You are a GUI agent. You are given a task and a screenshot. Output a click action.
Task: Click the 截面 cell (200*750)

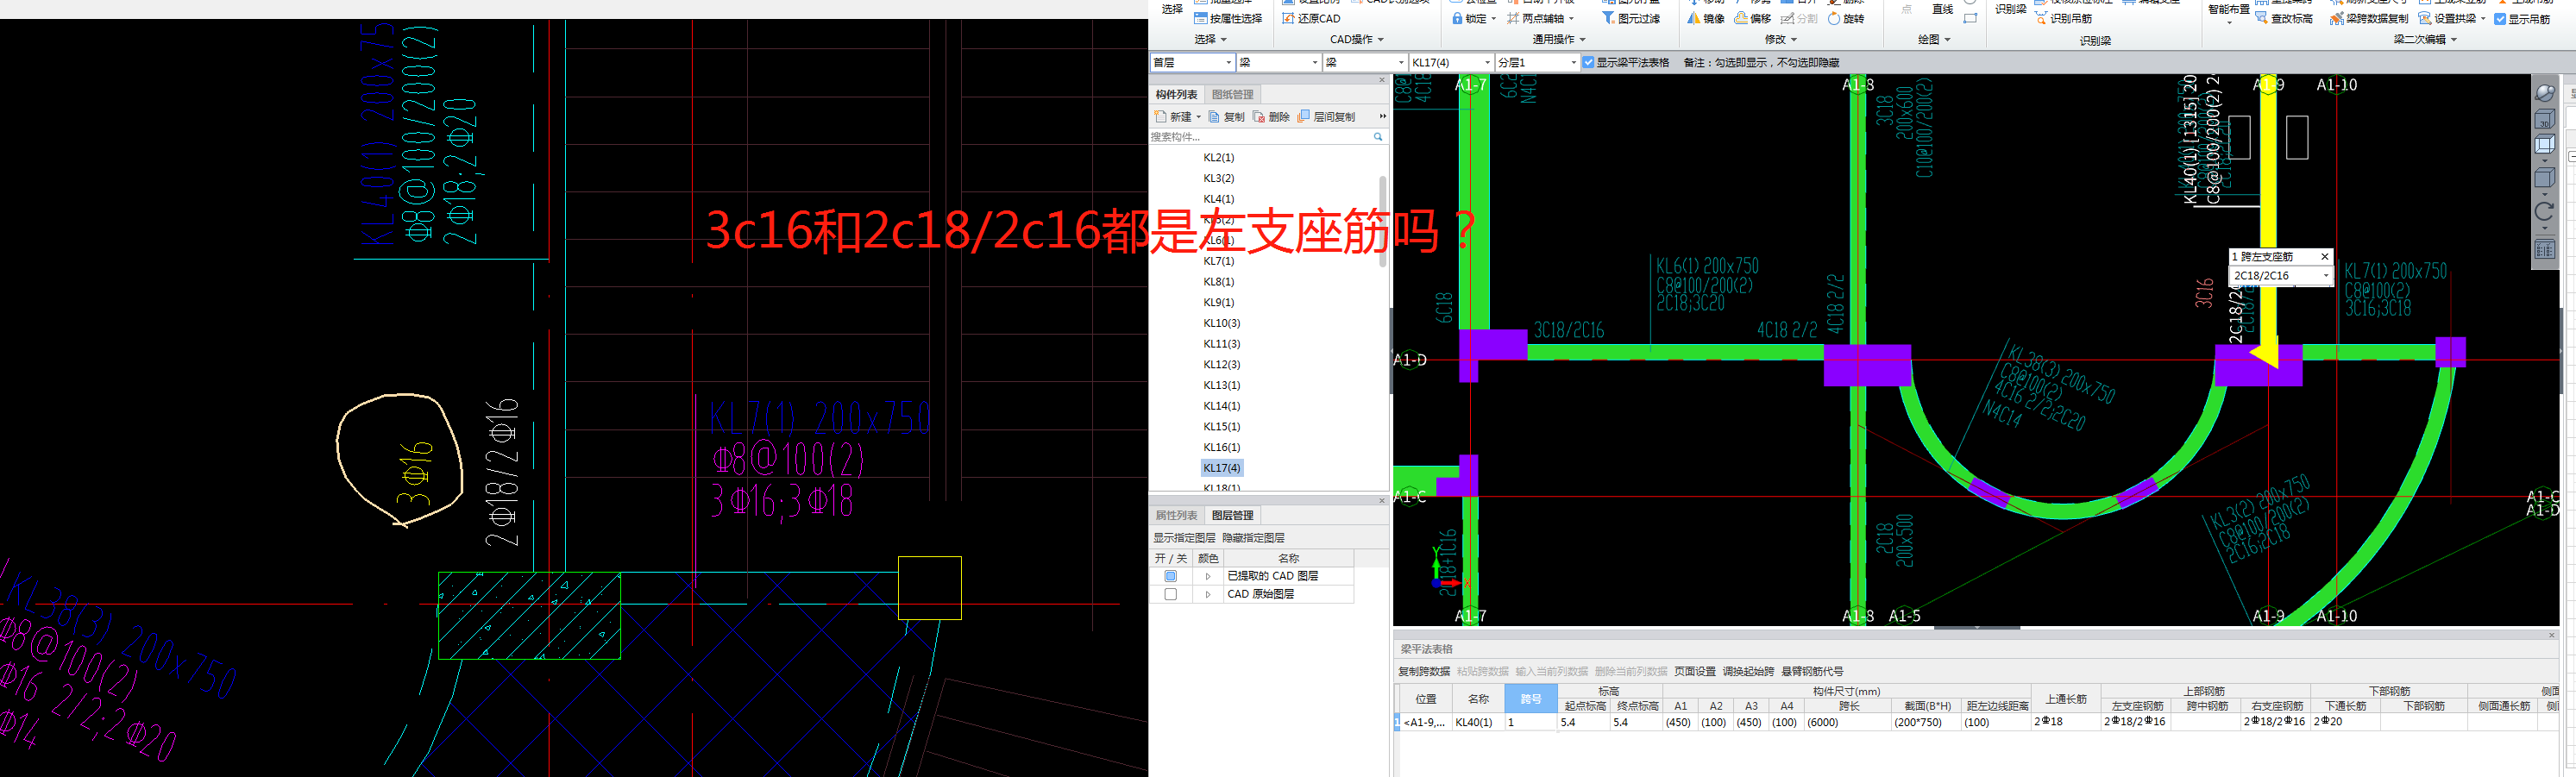[x=1925, y=722]
